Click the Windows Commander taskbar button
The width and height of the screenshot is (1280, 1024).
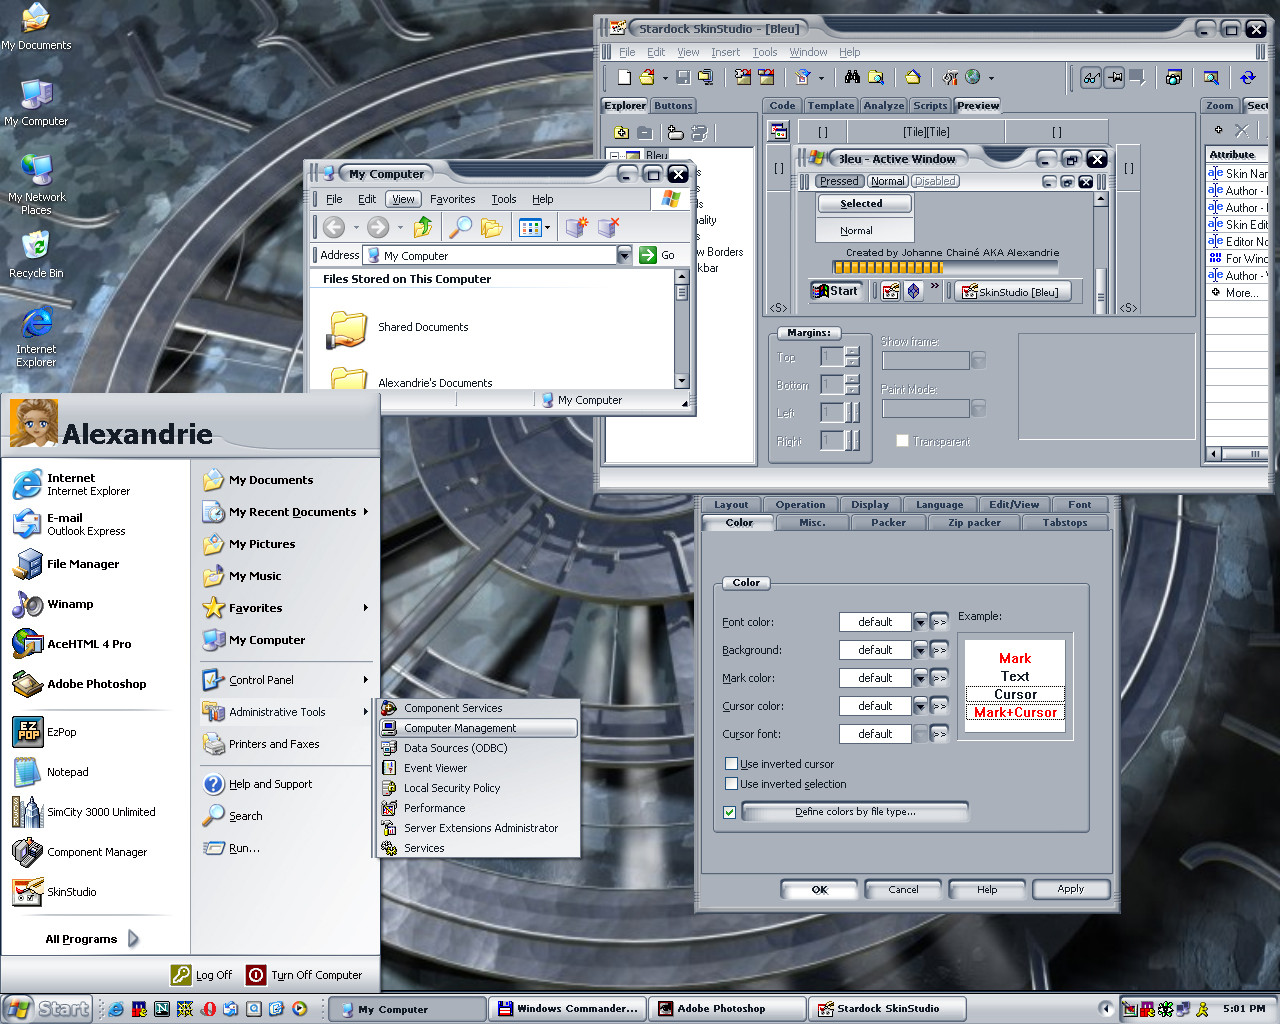567,1009
